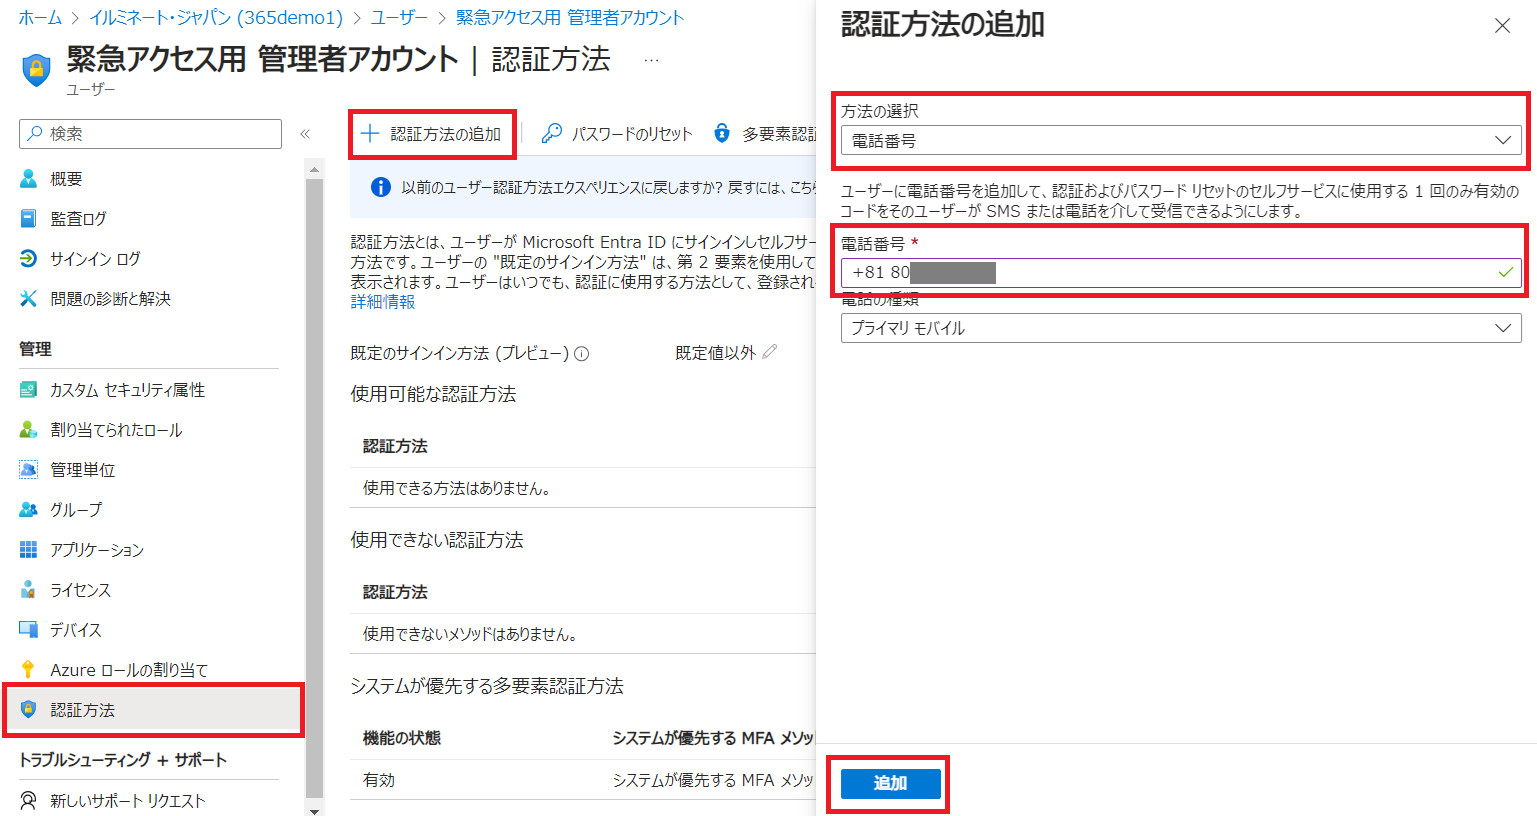This screenshot has height=816, width=1537.
Task: Click the key icon for パスワードのリセット
Action: pos(551,134)
